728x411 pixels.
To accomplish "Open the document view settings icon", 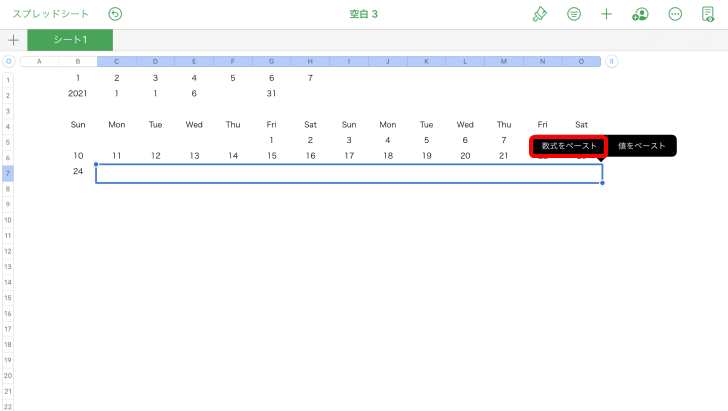I will 708,14.
